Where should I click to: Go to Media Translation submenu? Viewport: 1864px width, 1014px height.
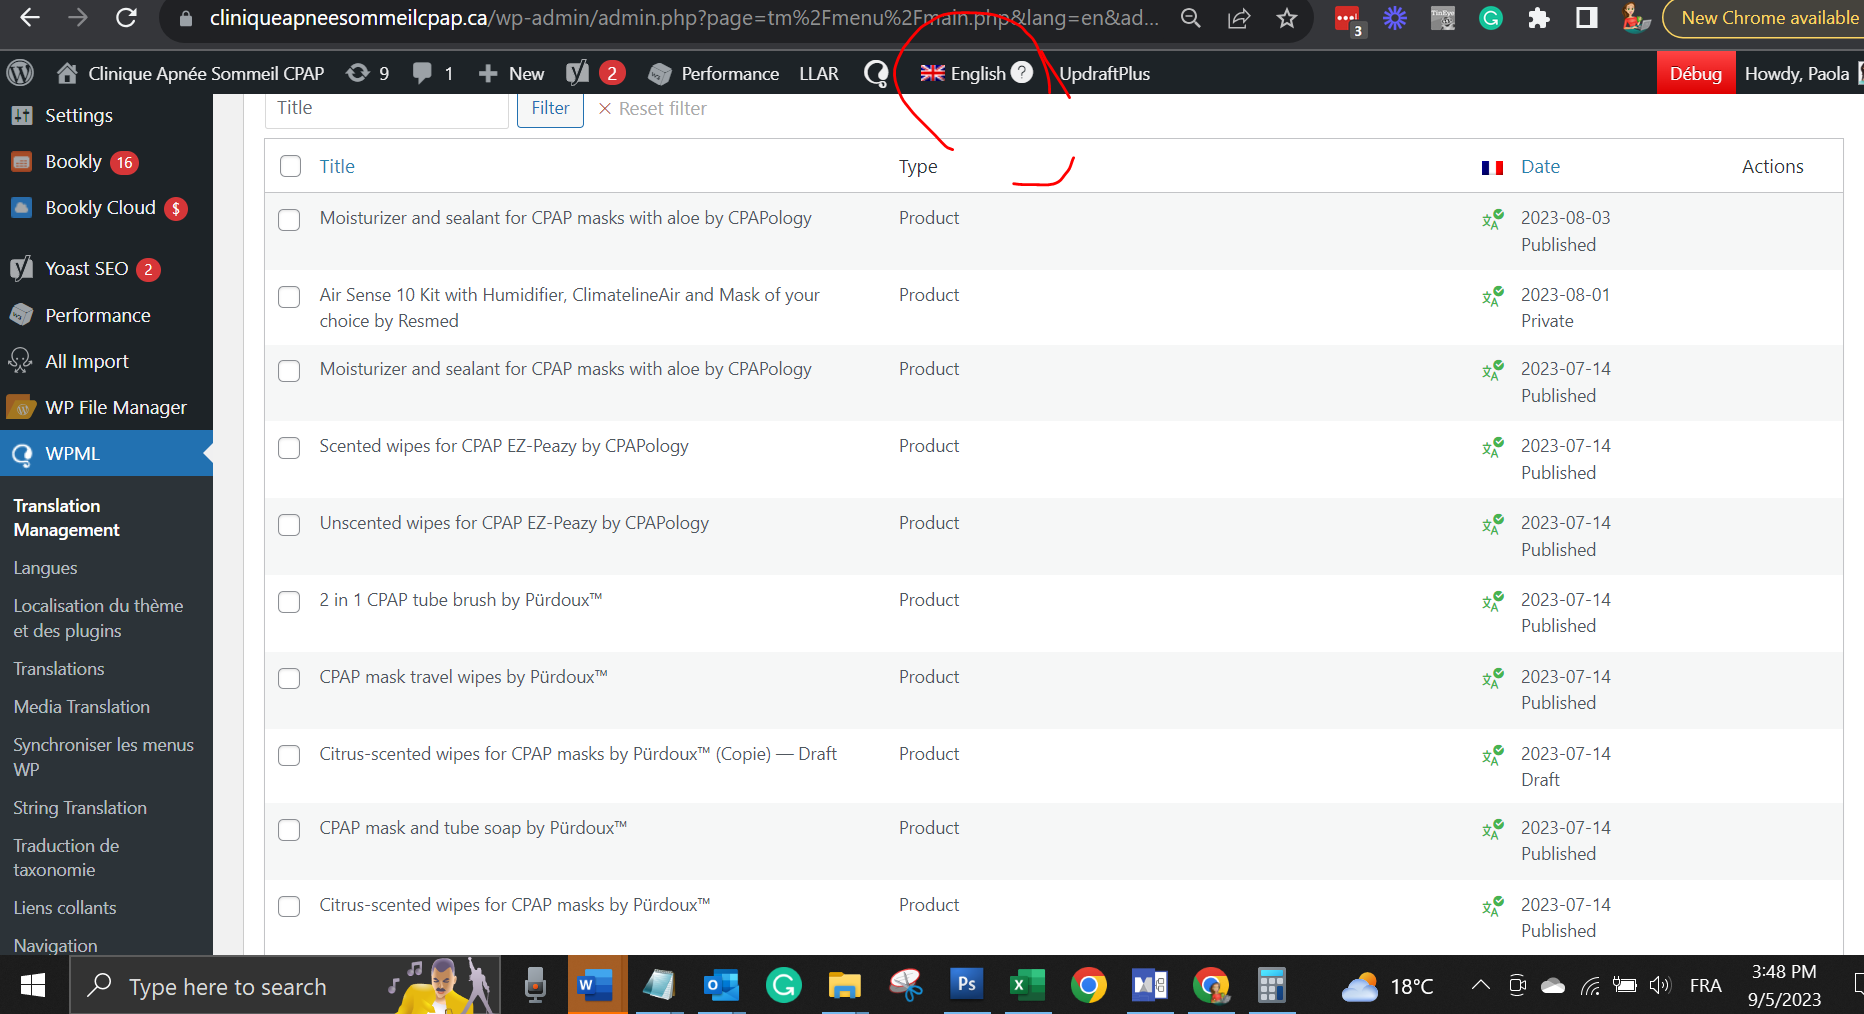[x=82, y=706]
